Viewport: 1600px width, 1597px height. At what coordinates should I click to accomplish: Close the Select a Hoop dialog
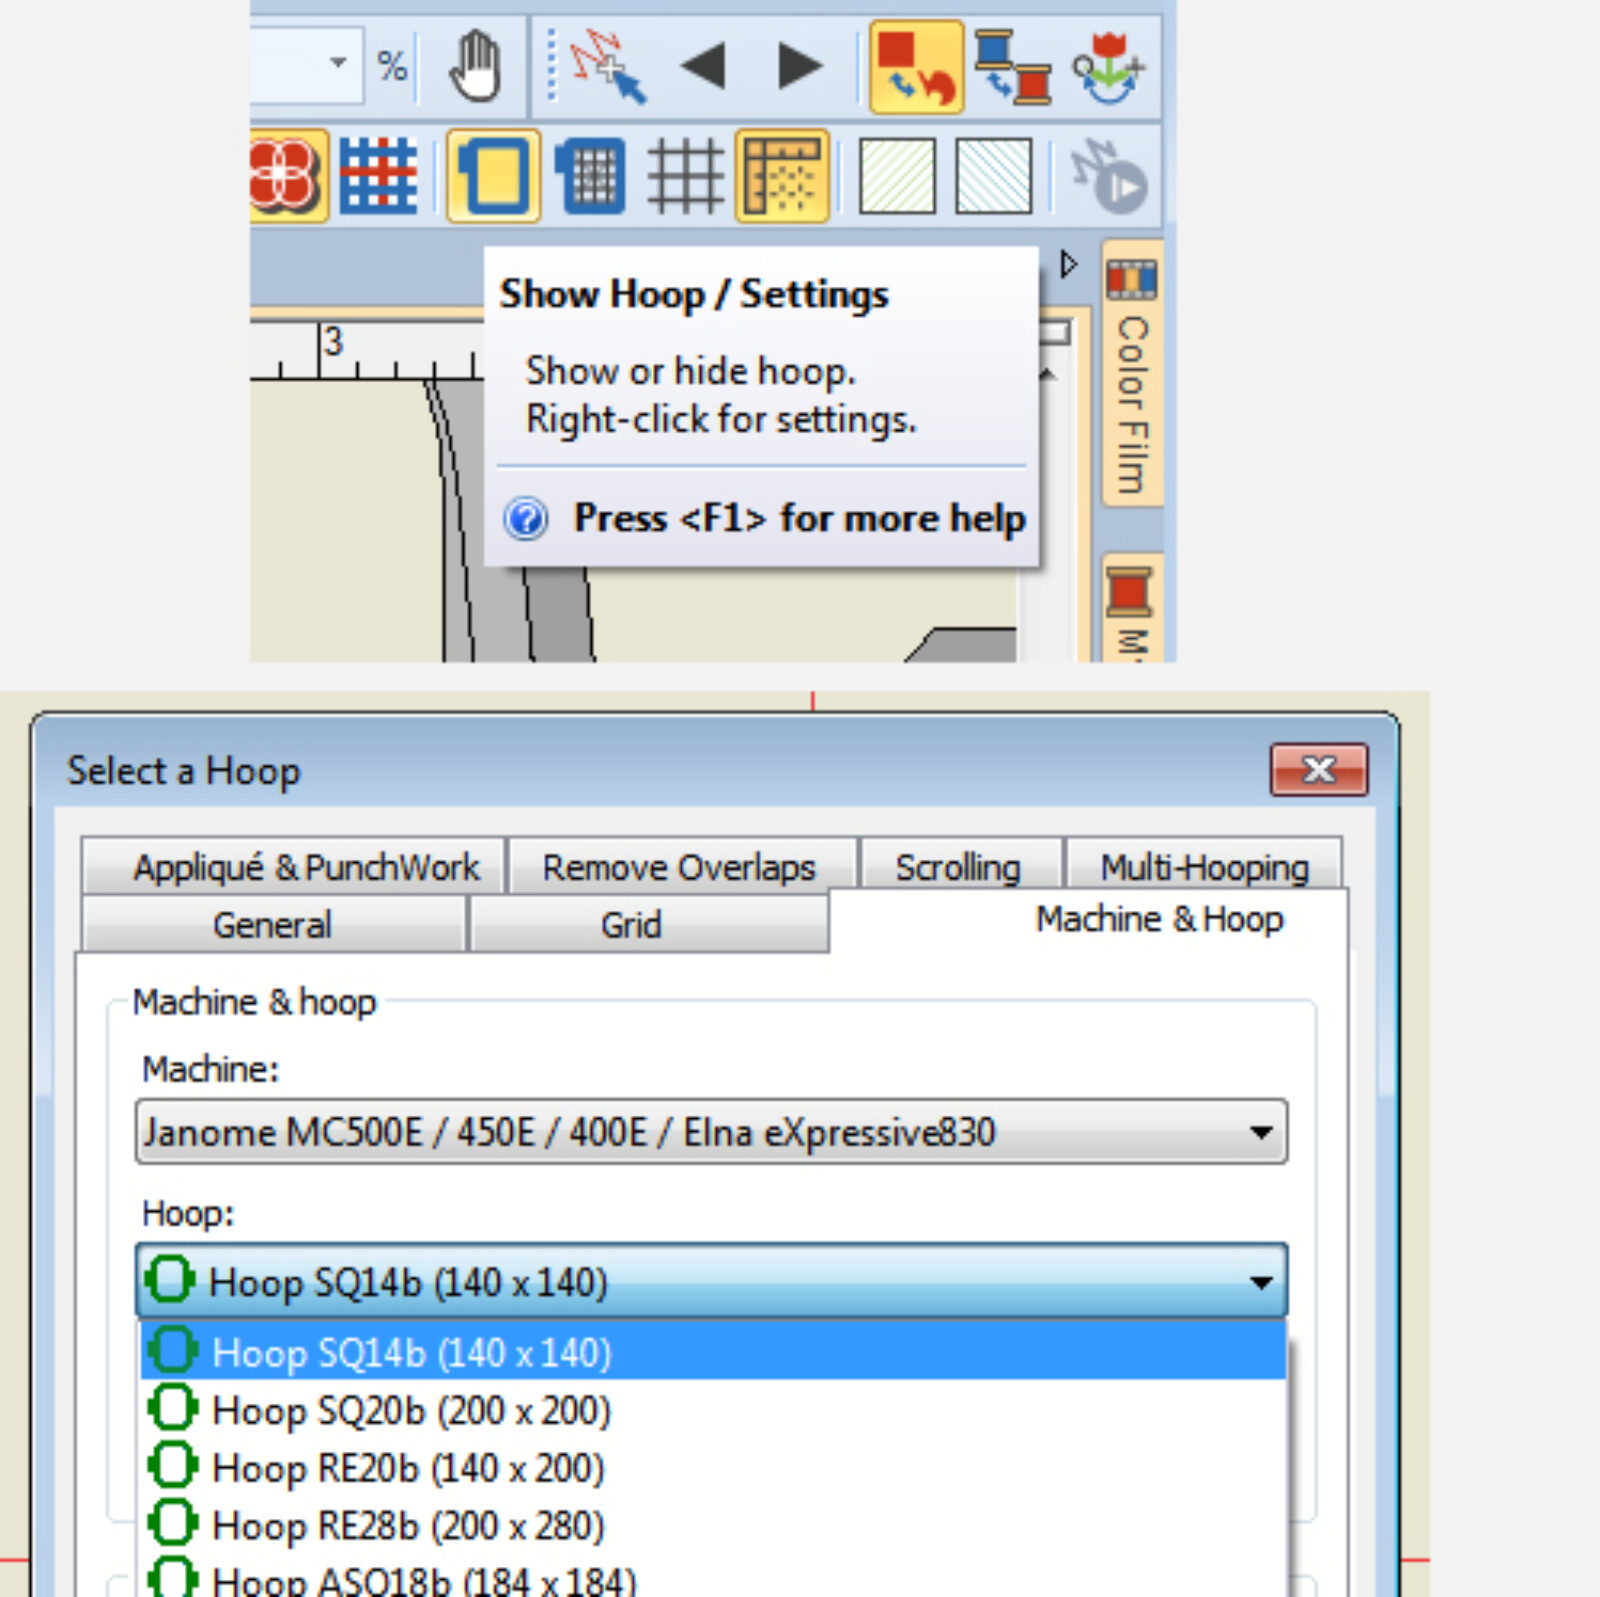click(x=1319, y=769)
